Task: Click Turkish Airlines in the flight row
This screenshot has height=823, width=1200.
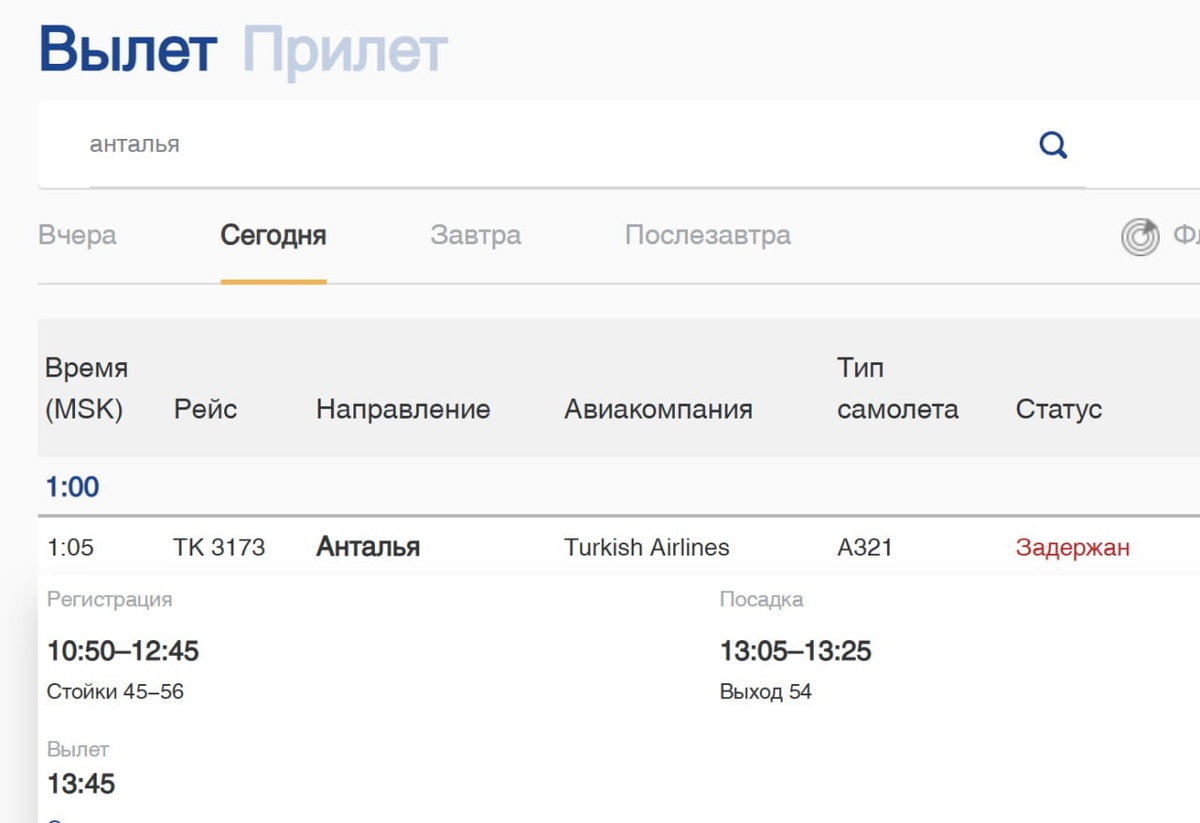Action: [646, 547]
